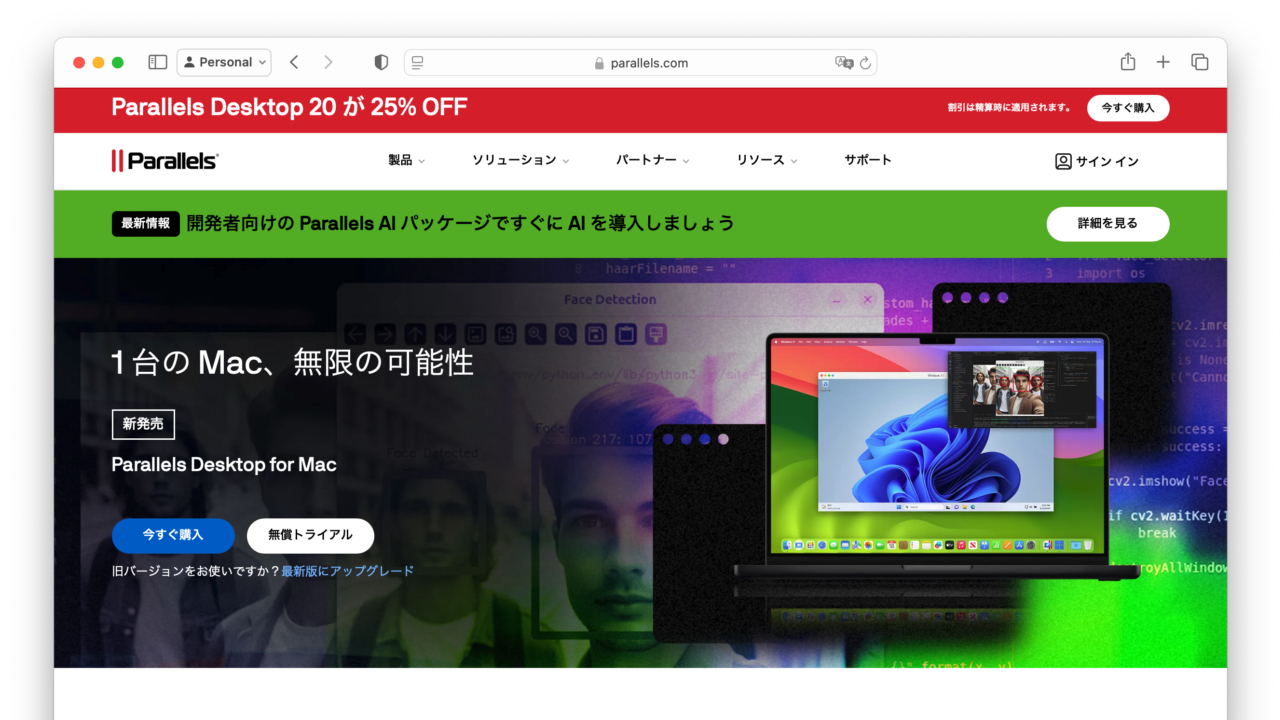Click the green banner AI package headline
Screen dimensions: 1280x720
pos(460,223)
